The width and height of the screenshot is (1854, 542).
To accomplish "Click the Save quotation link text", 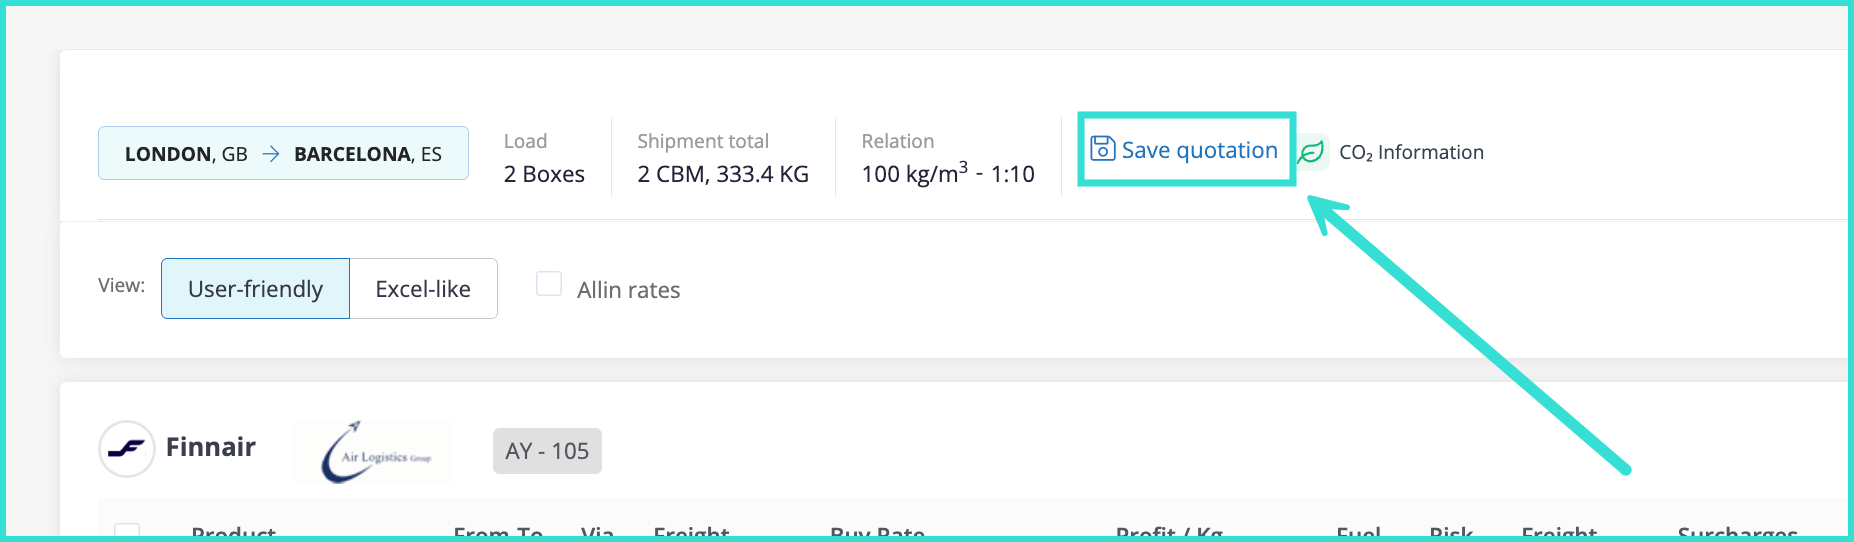I will point(1199,150).
